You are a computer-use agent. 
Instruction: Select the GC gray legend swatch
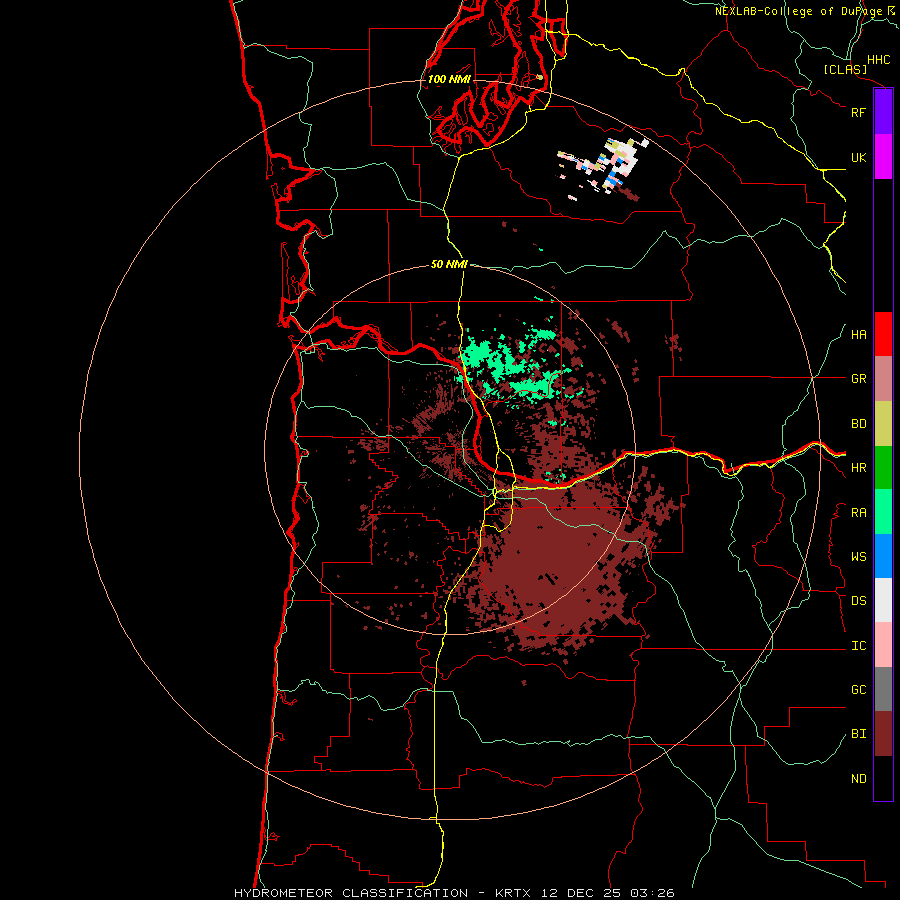(x=883, y=689)
